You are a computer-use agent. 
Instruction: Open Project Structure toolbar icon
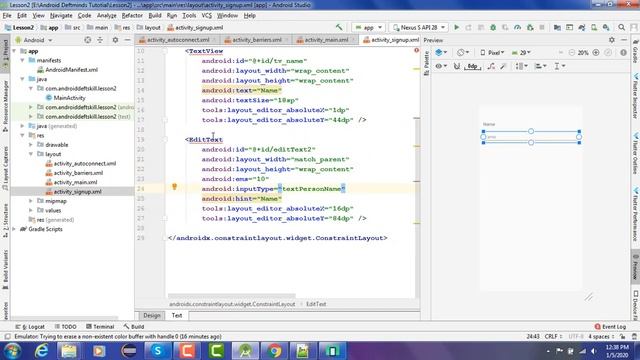[x=557, y=27]
